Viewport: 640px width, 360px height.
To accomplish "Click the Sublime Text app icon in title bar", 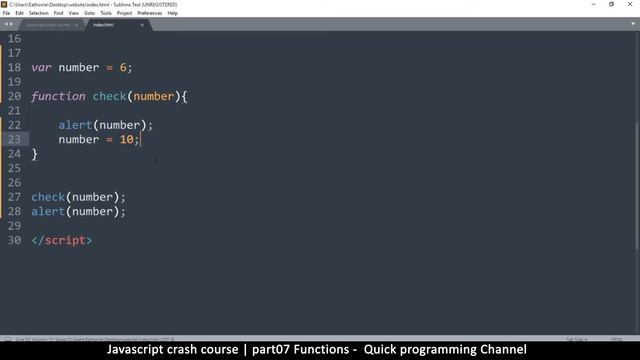I will click(x=4, y=4).
